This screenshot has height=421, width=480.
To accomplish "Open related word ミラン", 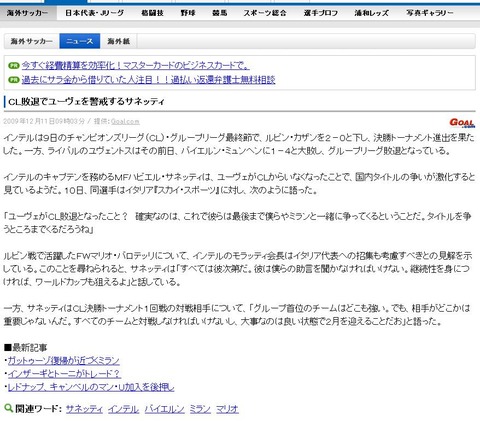I will tap(200, 409).
